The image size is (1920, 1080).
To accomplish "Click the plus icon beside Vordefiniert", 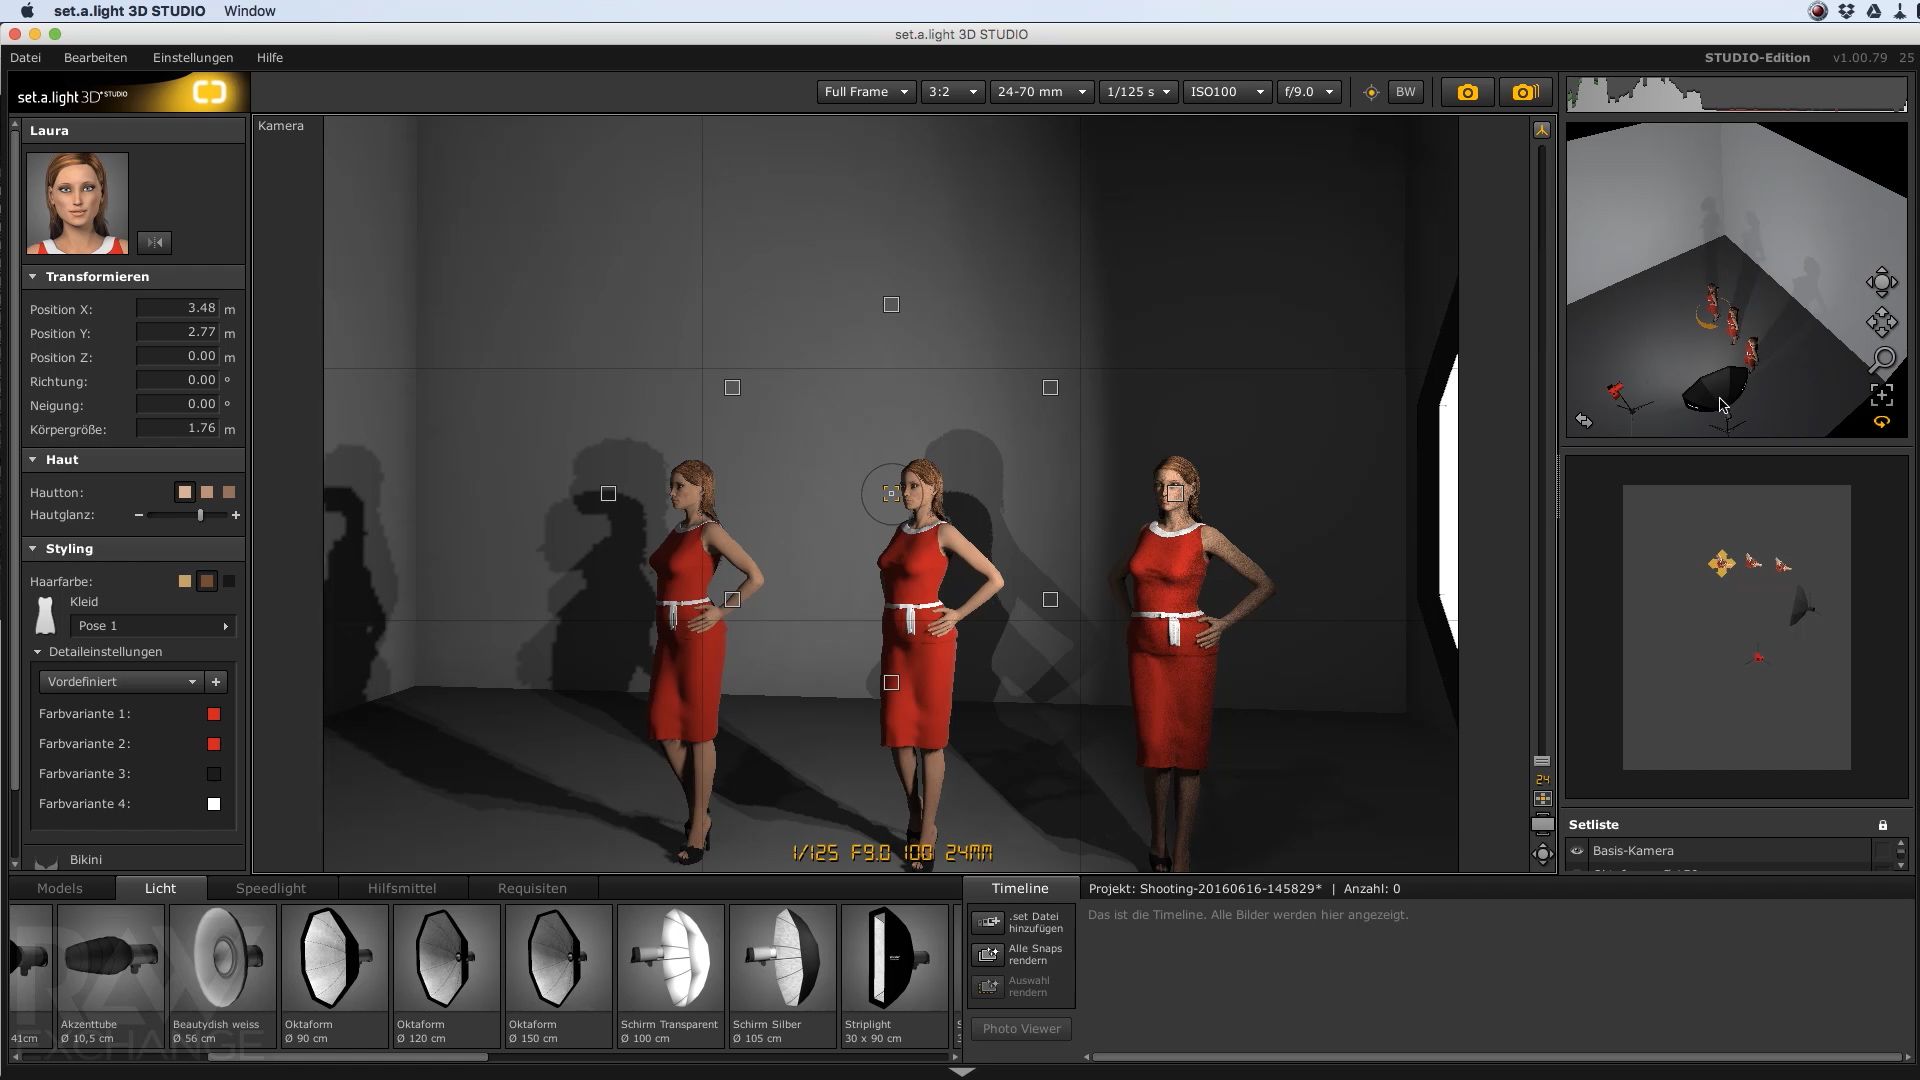I will pos(216,682).
